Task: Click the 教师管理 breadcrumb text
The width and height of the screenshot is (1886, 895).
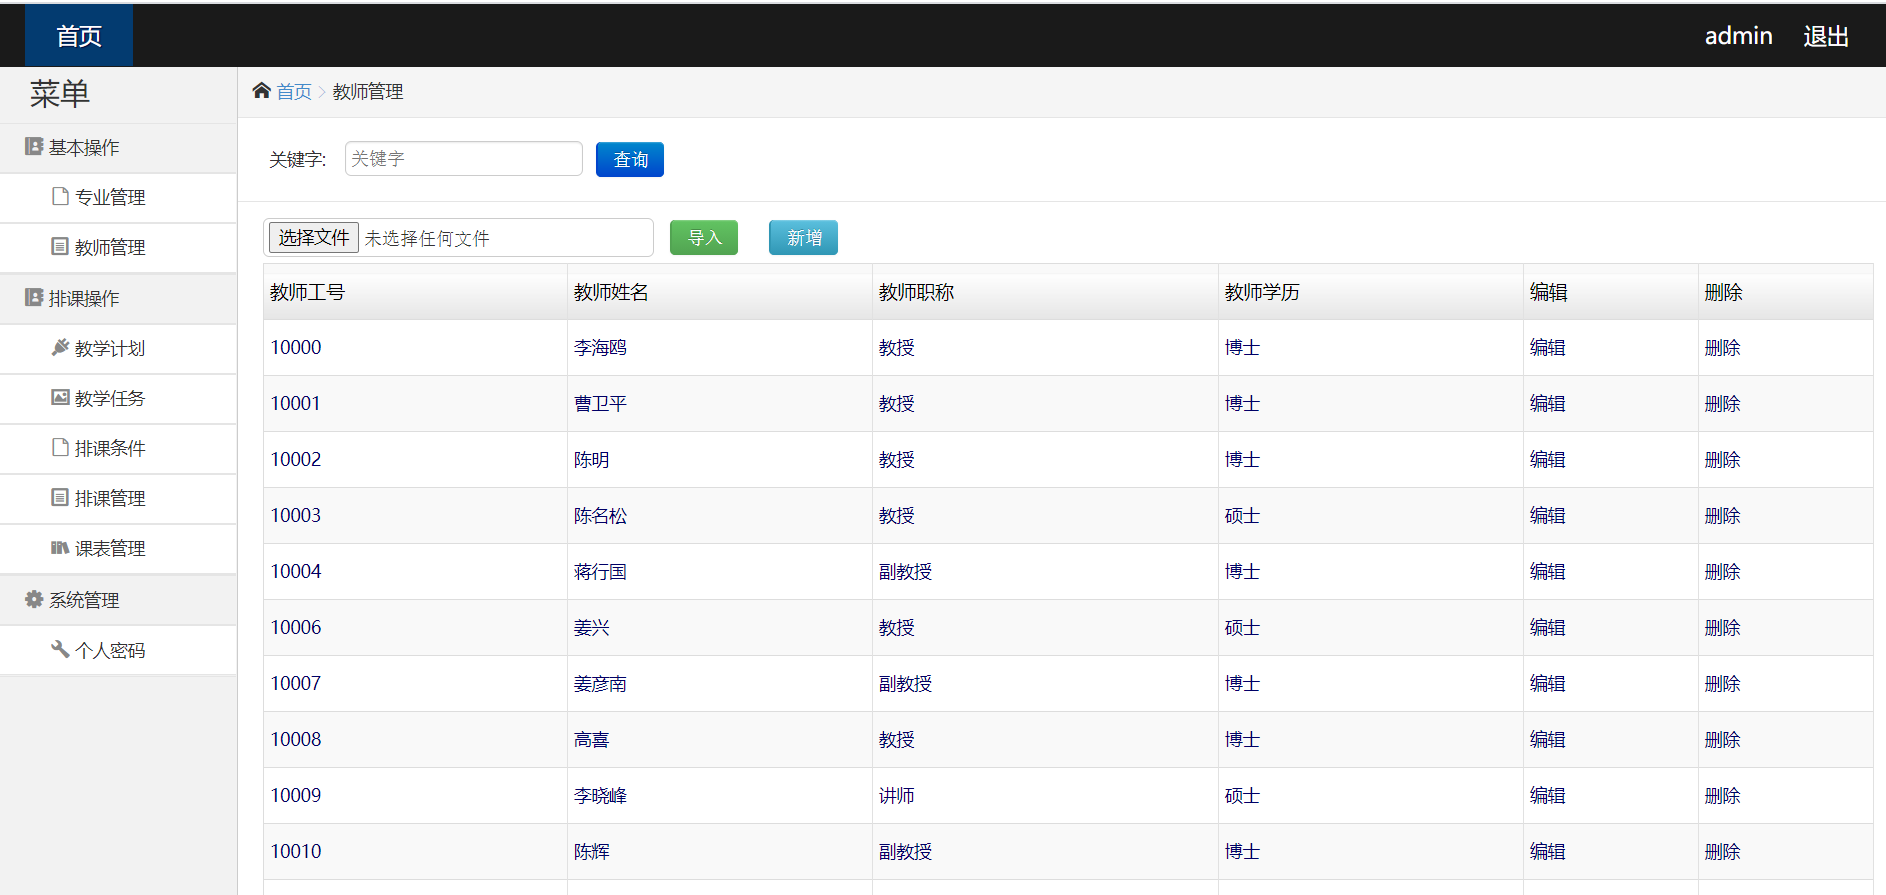Action: [368, 92]
